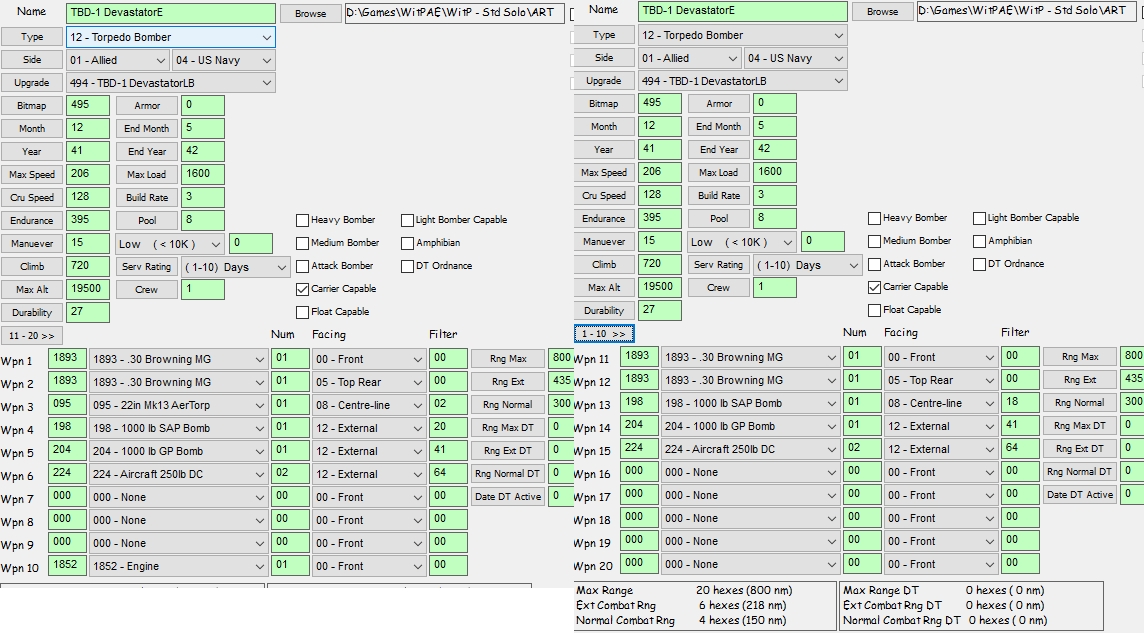The height and width of the screenshot is (633, 1144).
Task: Click the '6 hexes (218 nm)' Ext Combat text
Action: [743, 606]
